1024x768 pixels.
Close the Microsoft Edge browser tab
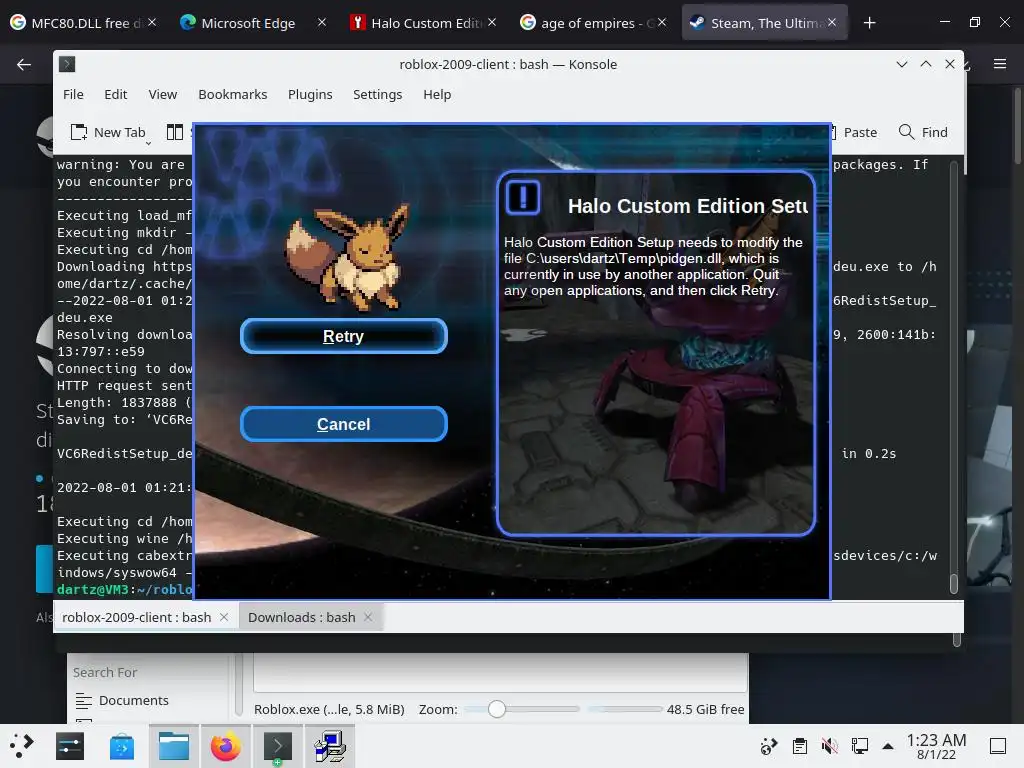point(322,22)
